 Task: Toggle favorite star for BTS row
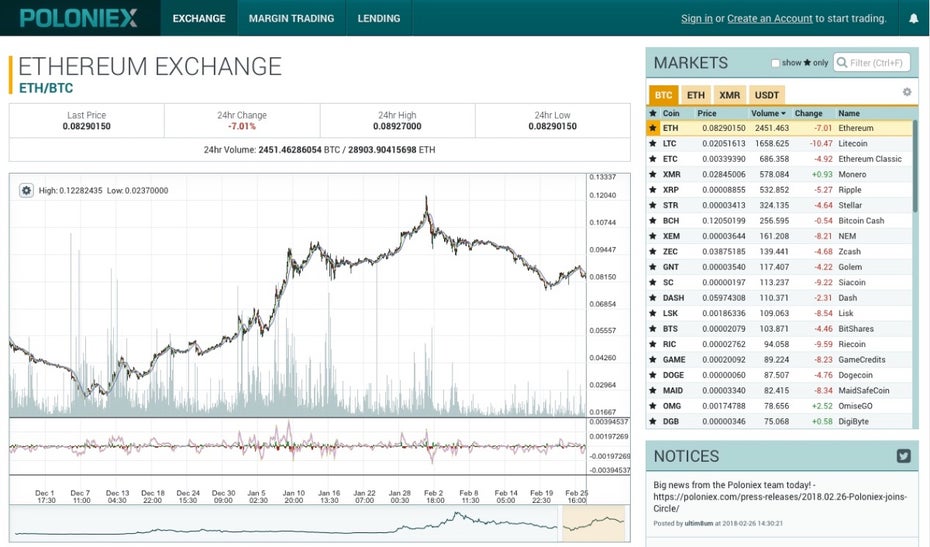click(653, 329)
